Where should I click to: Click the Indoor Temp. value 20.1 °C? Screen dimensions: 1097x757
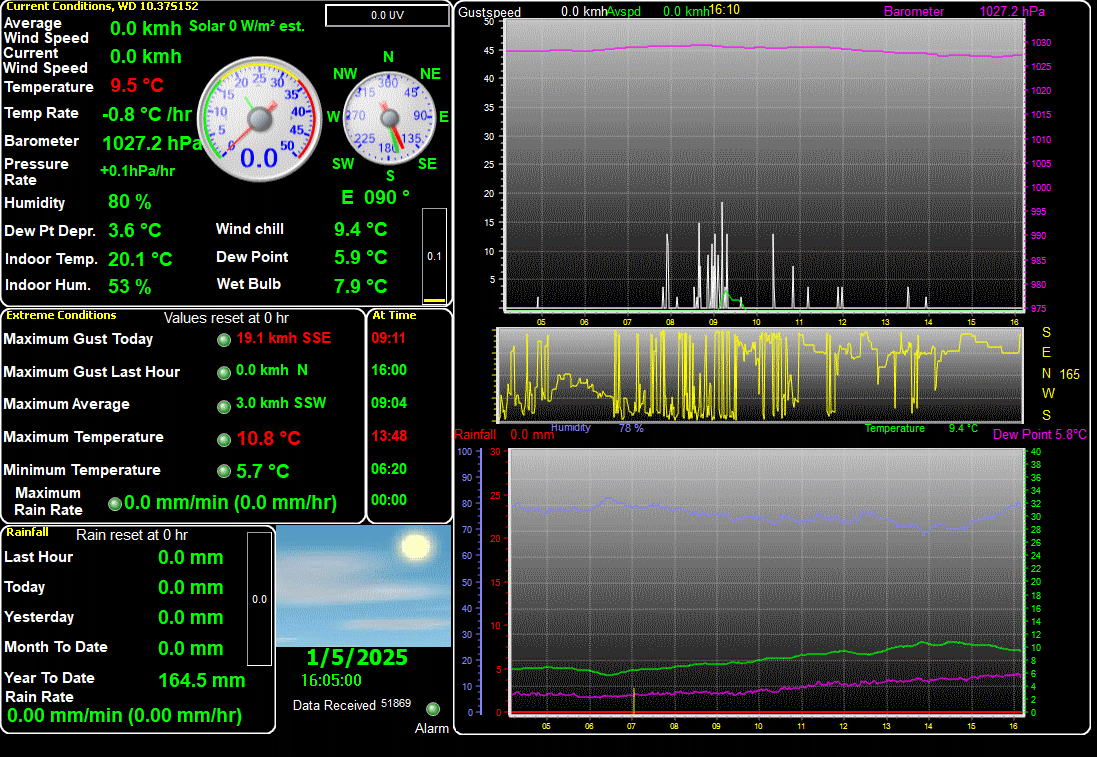click(140, 259)
